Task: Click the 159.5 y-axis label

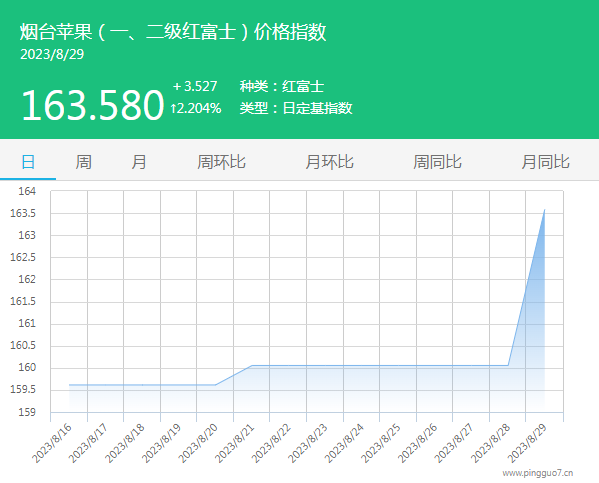Action: [x=23, y=389]
